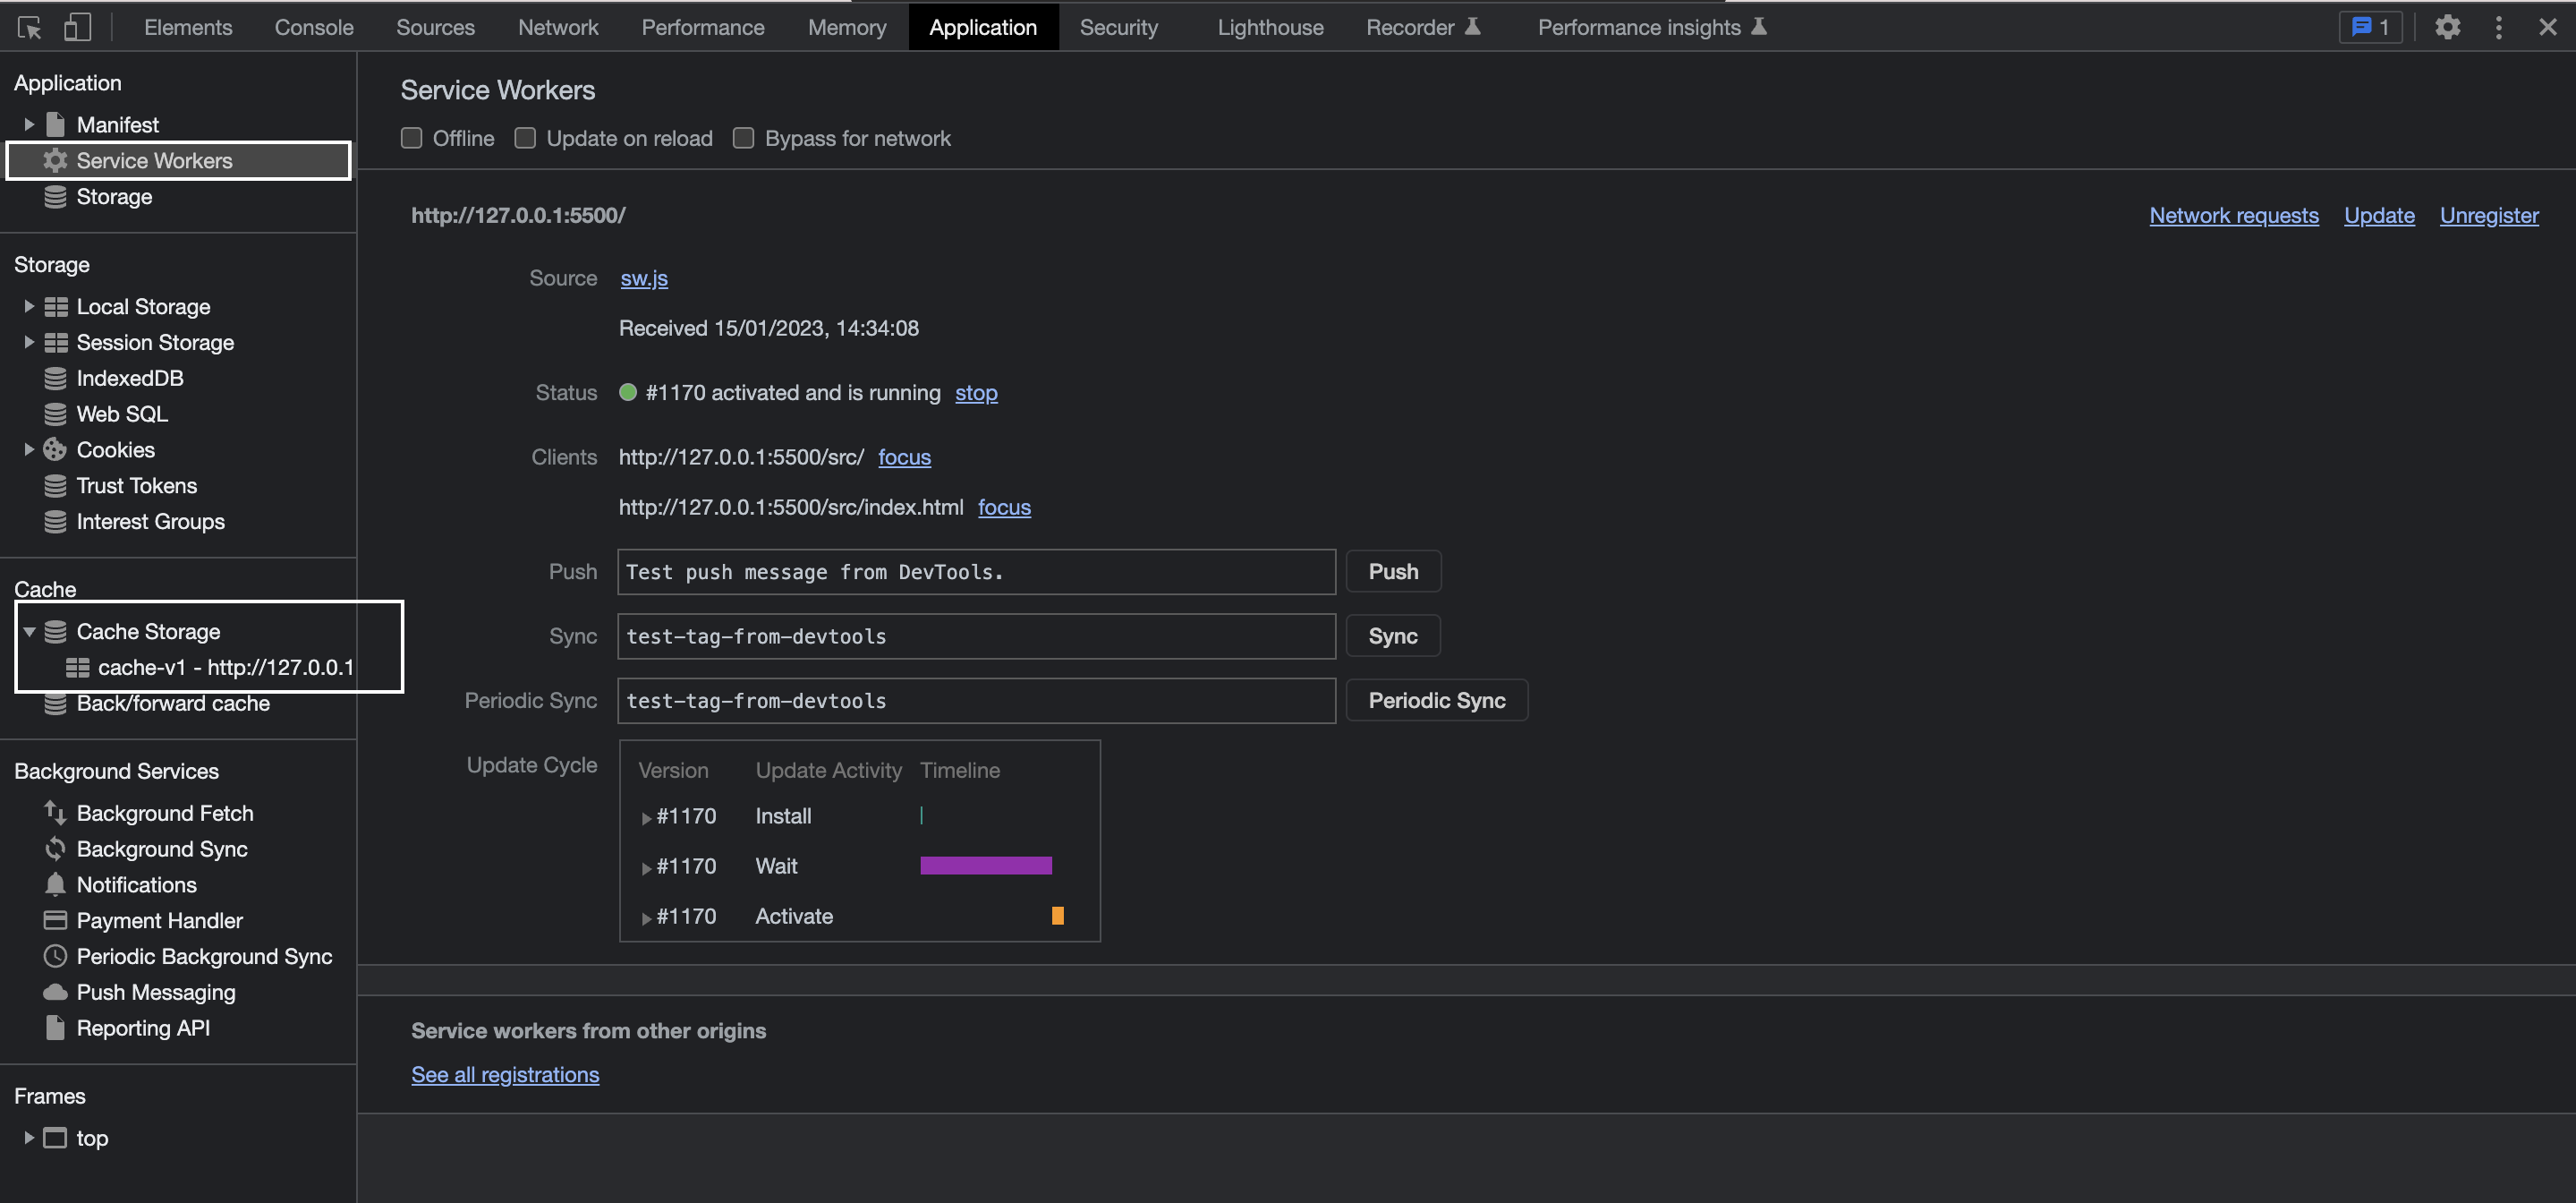
Task: Click the Background Sync circular arrows icon
Action: click(55, 850)
